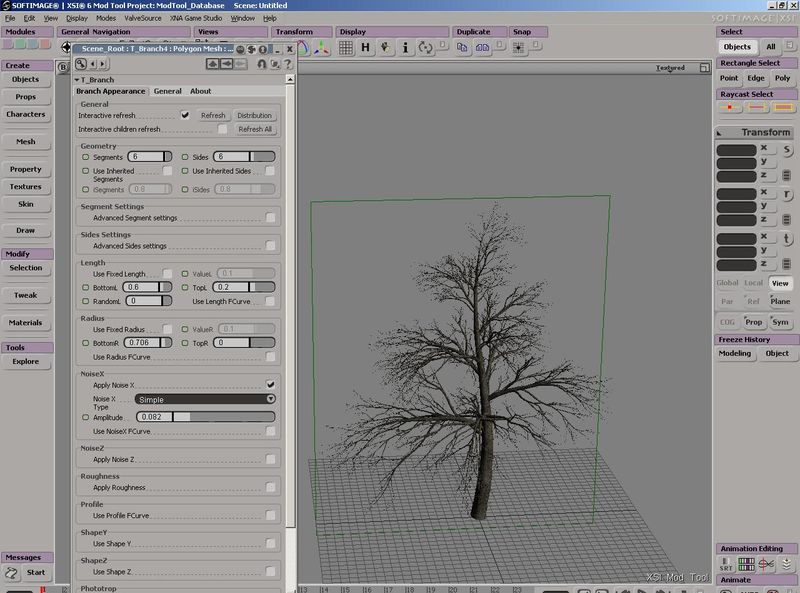Toggle the Interactive refresh checkbox

pyautogui.click(x=187, y=113)
